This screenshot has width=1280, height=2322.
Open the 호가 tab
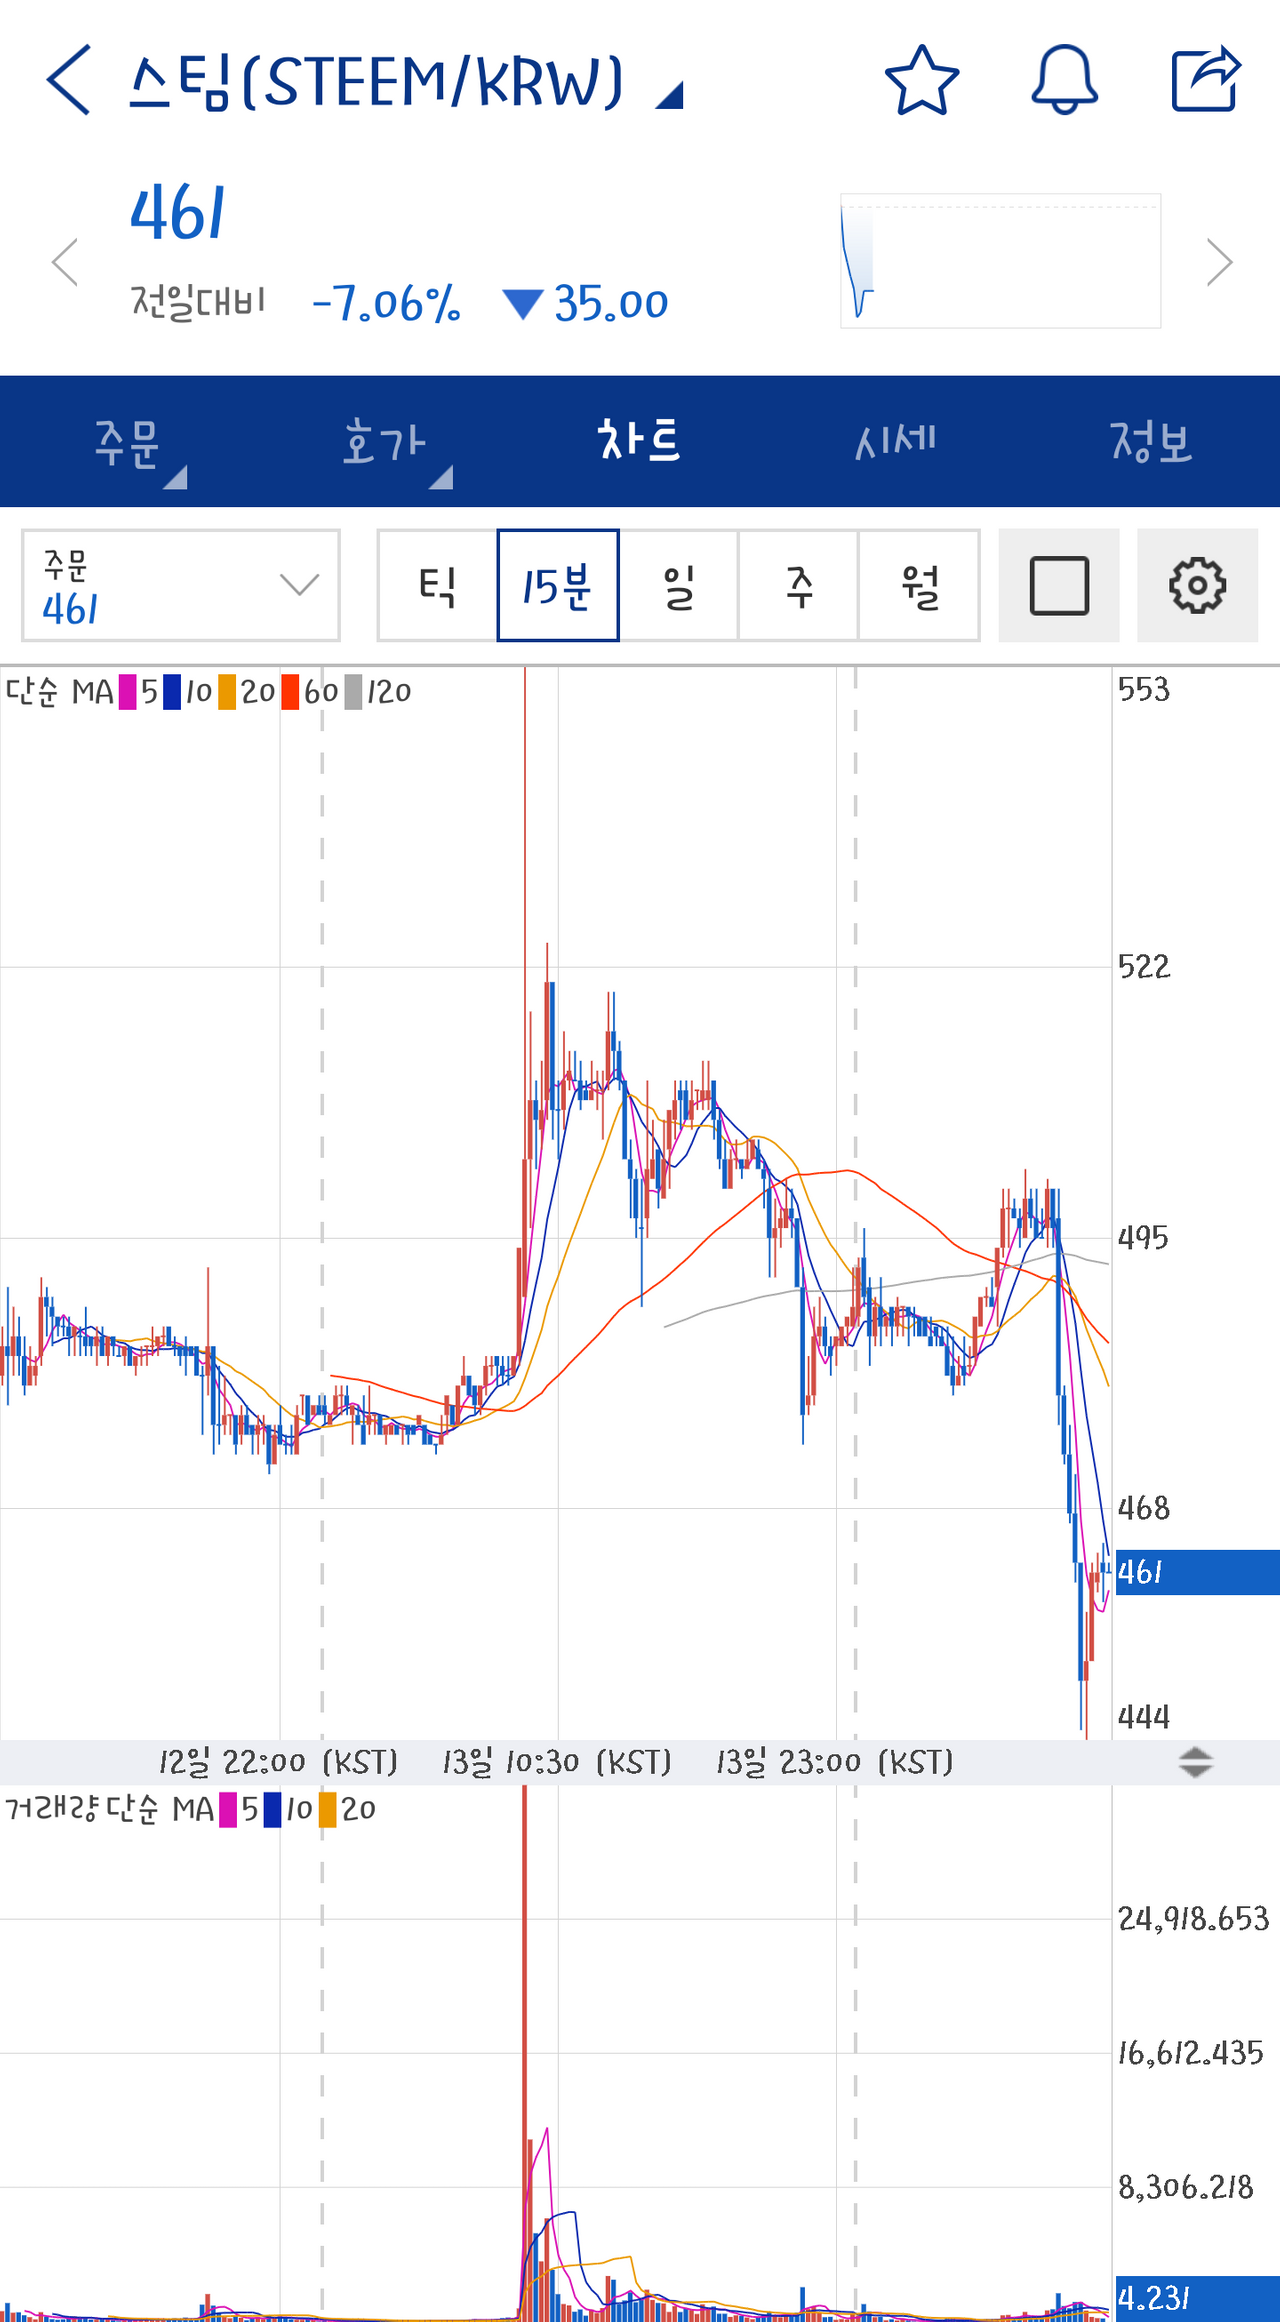coord(384,442)
